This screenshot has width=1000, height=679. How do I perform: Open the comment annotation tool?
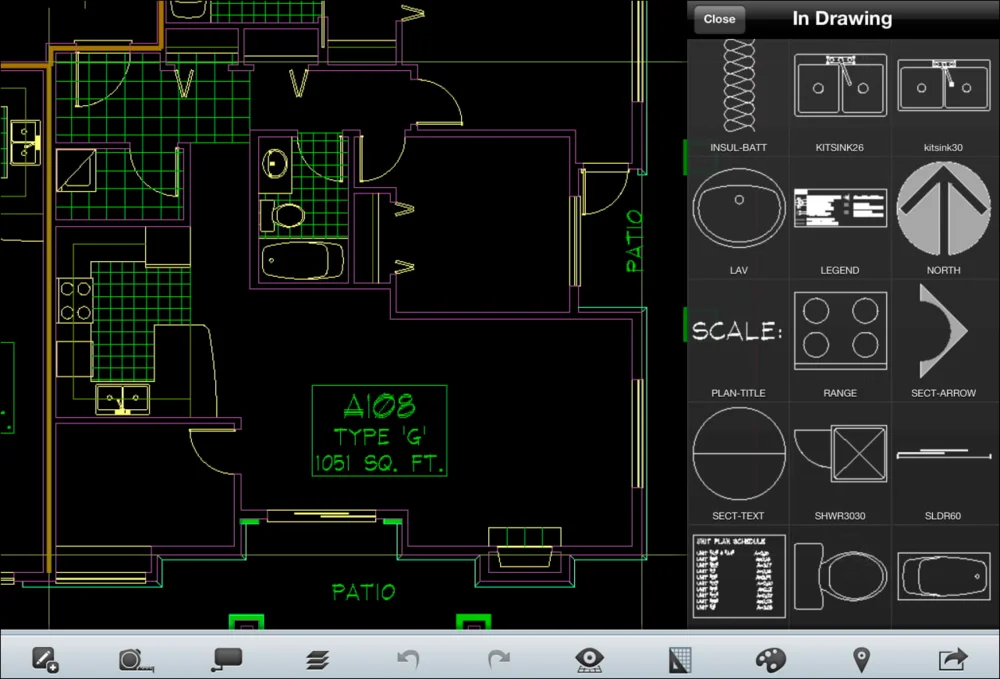click(227, 660)
